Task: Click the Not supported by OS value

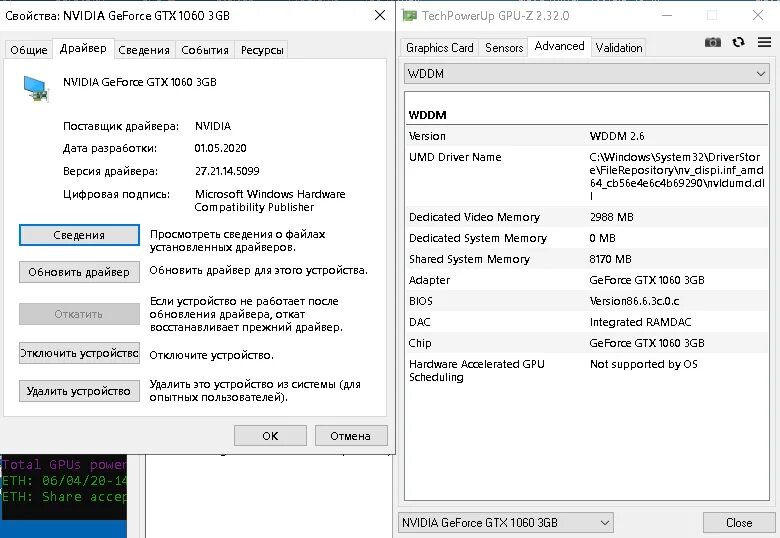Action: click(x=644, y=364)
